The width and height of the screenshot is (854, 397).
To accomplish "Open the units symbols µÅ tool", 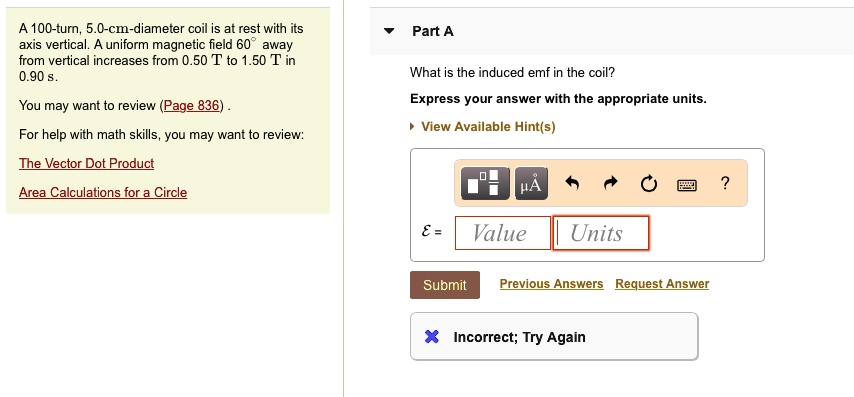I will click(531, 183).
